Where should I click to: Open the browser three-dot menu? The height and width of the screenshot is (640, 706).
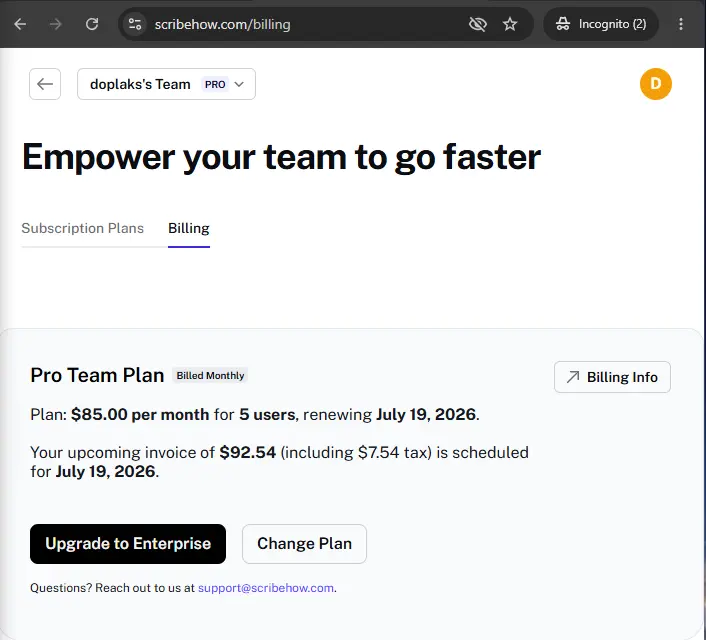click(x=681, y=24)
